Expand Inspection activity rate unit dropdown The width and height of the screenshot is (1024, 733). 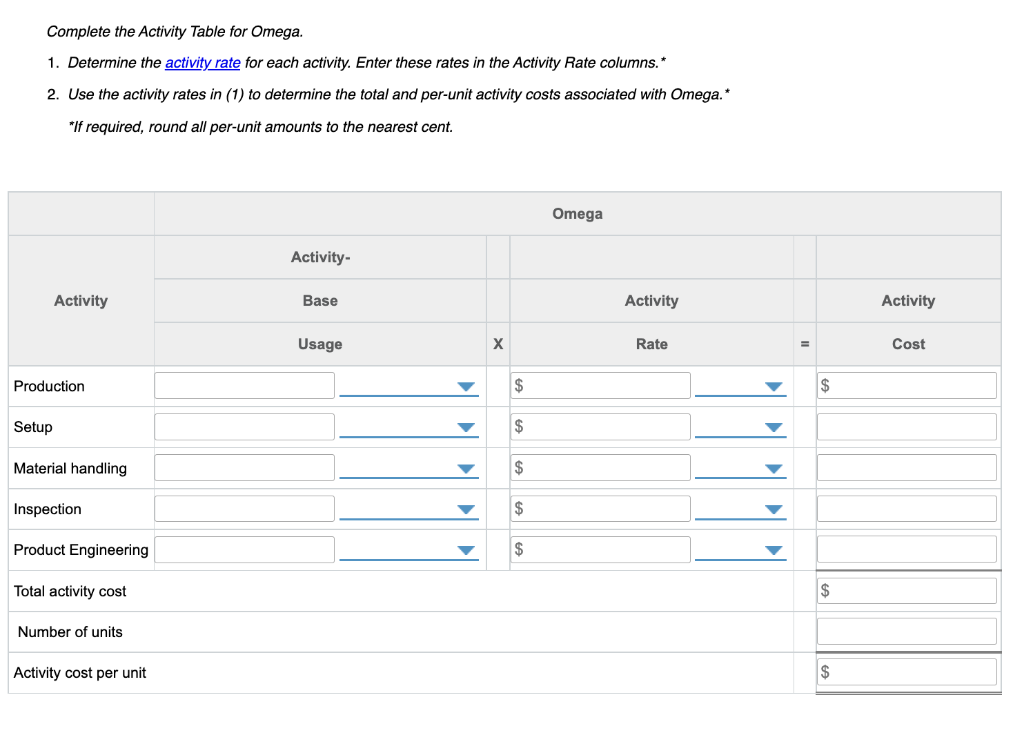(740, 510)
